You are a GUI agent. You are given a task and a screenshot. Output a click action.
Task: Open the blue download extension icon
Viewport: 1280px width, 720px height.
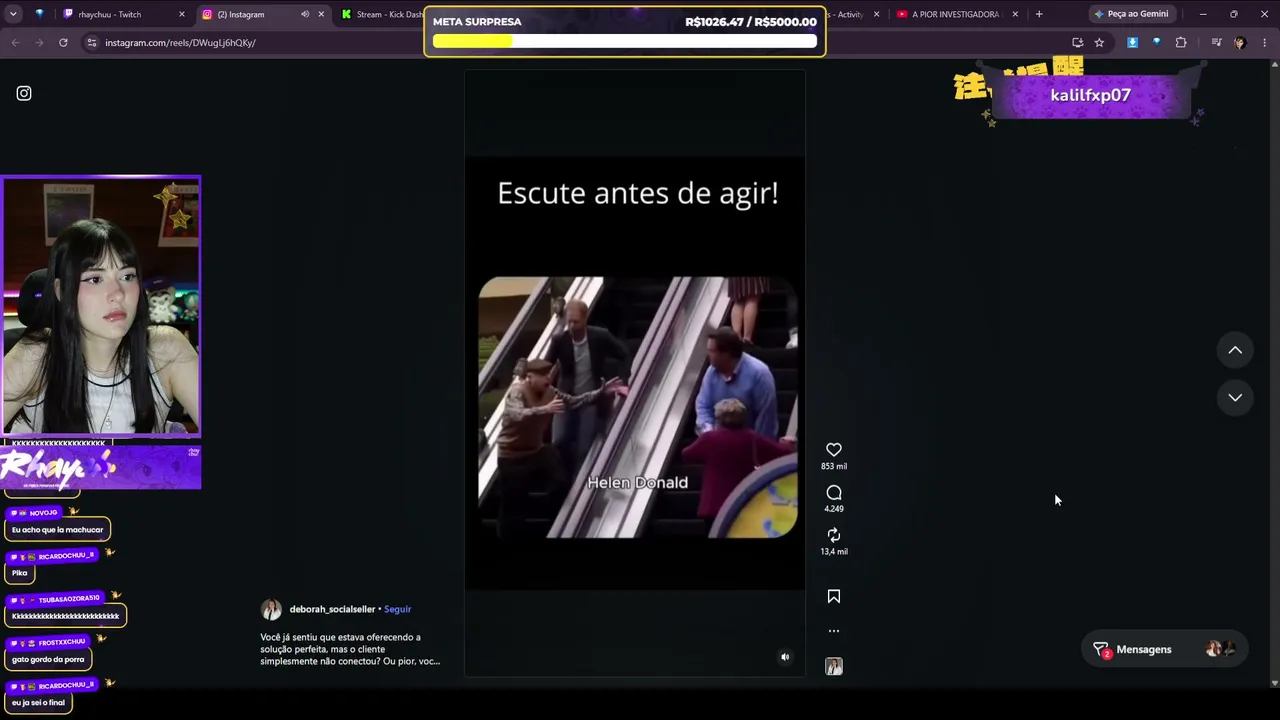coord(1132,43)
